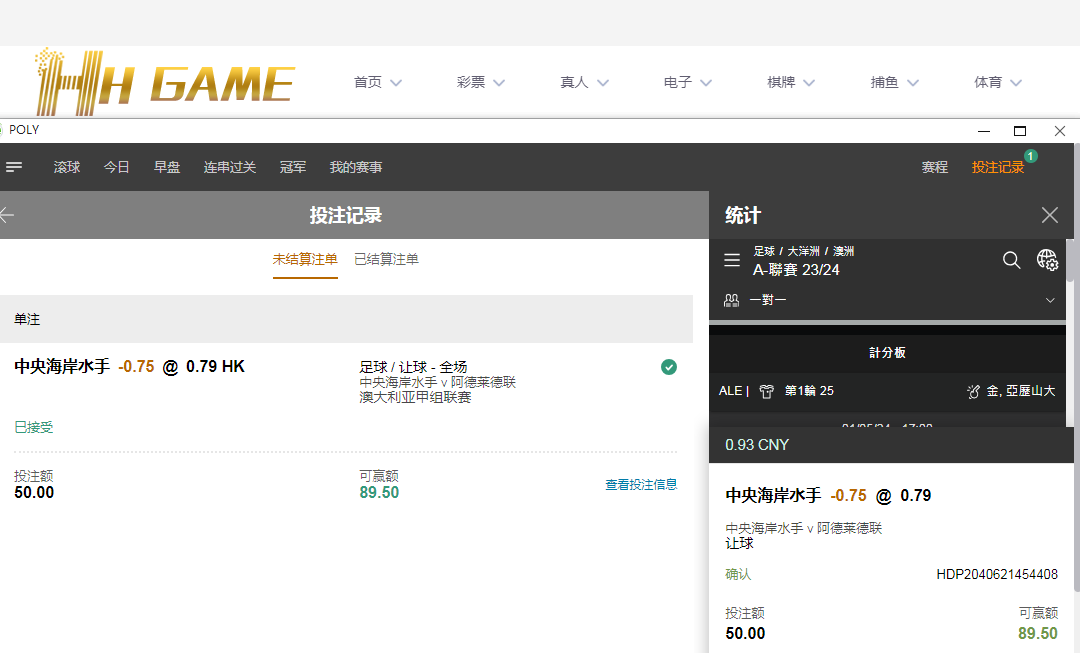Screen dimensions: 1080x653
Task: Expand the 真人 live casino menu
Action: pos(584,82)
